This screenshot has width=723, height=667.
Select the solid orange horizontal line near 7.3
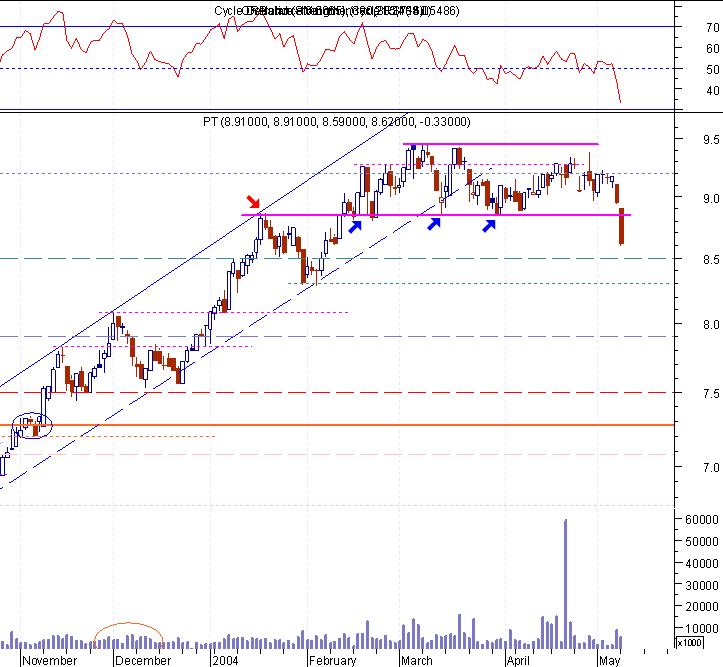pos(337,425)
